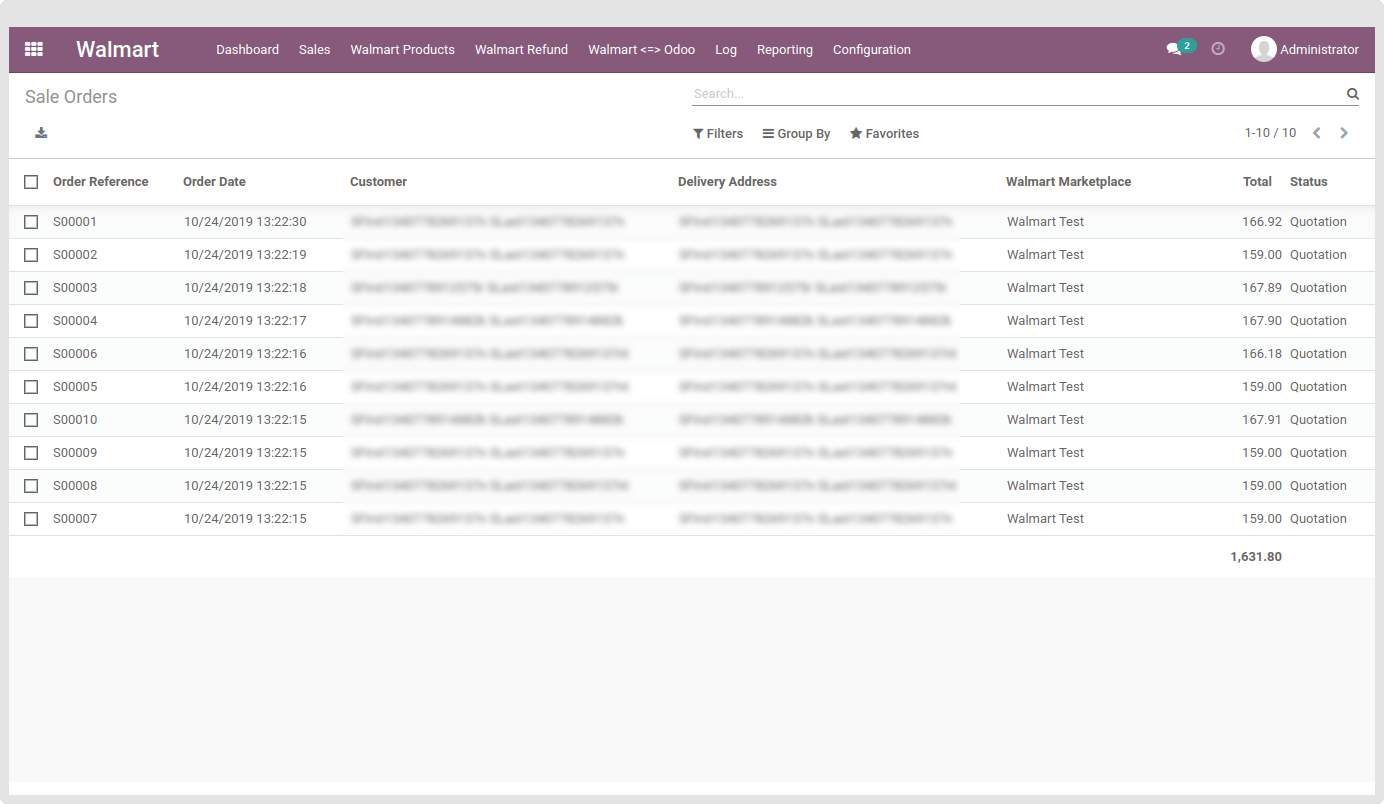Click the date 10/24/2019 13:22:18
1384x804 pixels.
pos(245,288)
